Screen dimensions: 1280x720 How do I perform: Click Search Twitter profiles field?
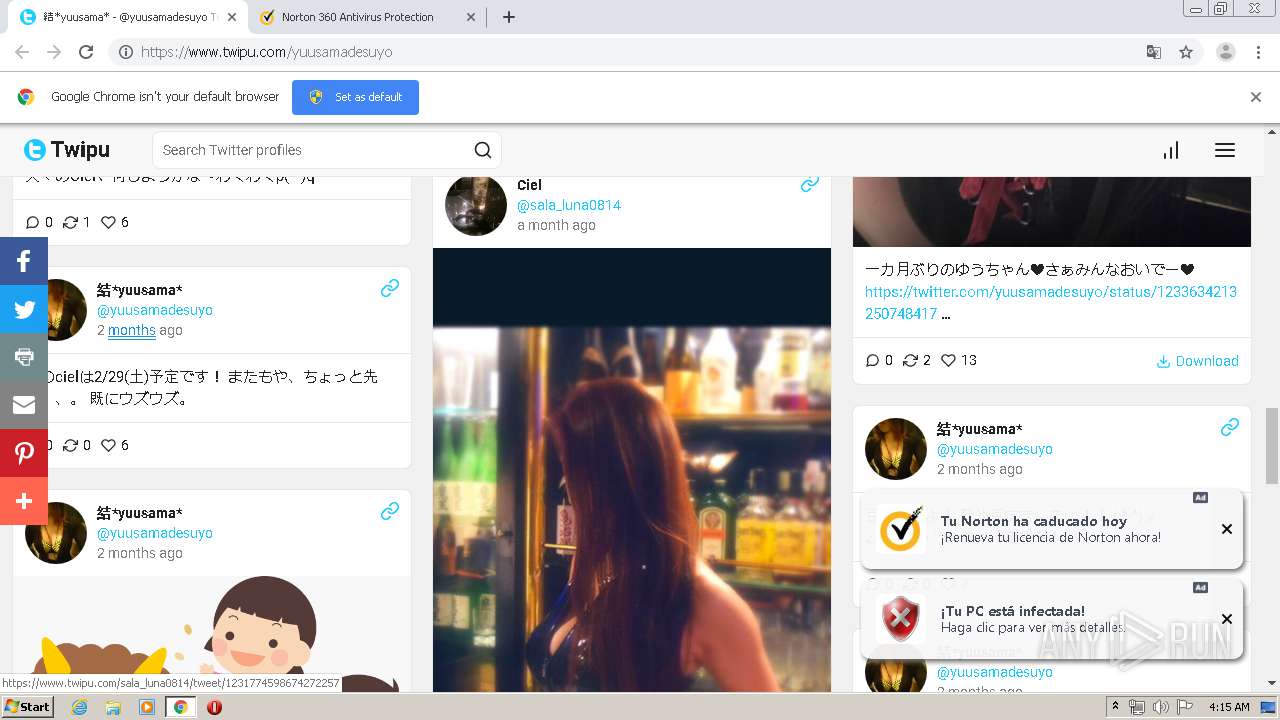314,150
